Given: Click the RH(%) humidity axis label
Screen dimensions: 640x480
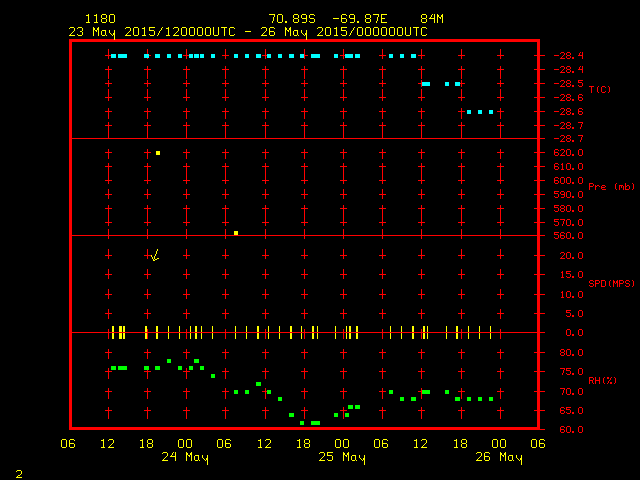Looking at the screenshot, I should pyautogui.click(x=603, y=380).
